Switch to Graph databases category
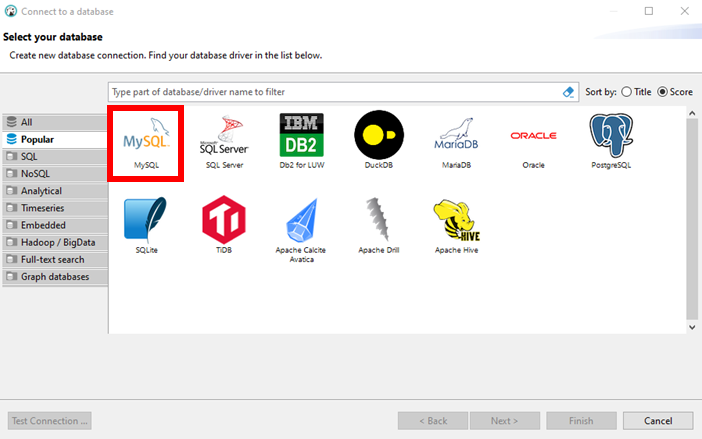This screenshot has height=439, width=702. [x=55, y=277]
